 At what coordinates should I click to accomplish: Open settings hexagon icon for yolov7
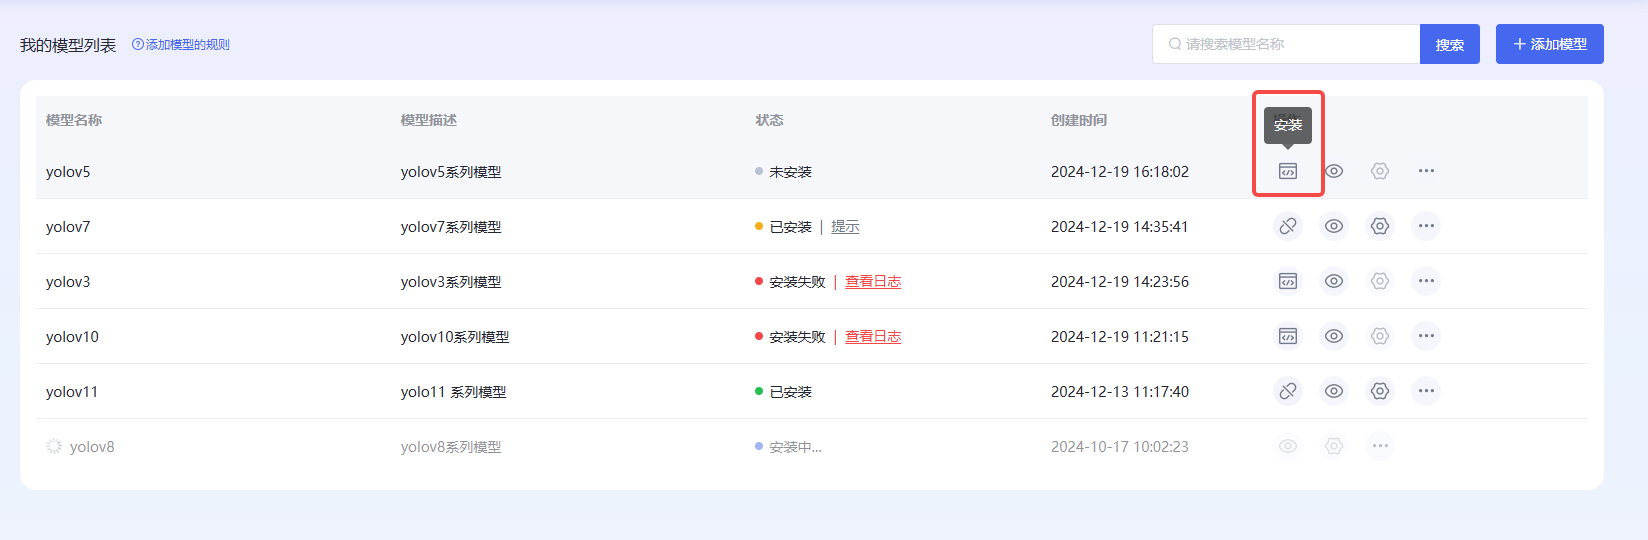point(1380,226)
